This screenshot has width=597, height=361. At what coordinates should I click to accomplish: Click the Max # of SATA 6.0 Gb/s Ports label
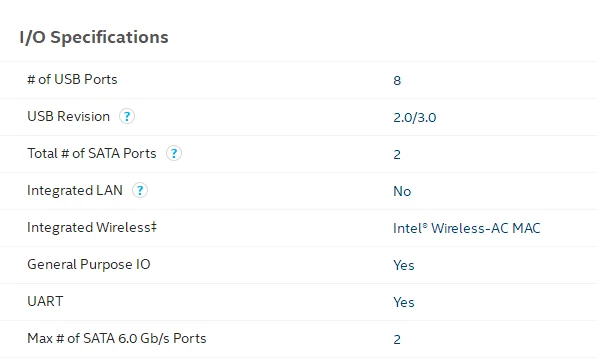click(117, 338)
